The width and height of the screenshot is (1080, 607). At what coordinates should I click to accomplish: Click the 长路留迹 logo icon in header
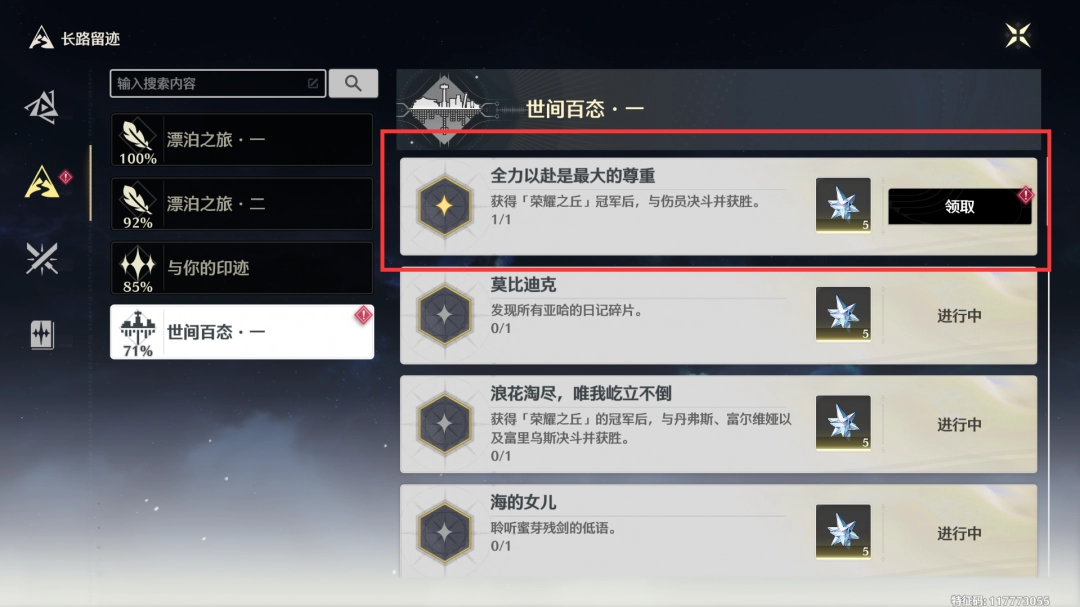pyautogui.click(x=41, y=38)
